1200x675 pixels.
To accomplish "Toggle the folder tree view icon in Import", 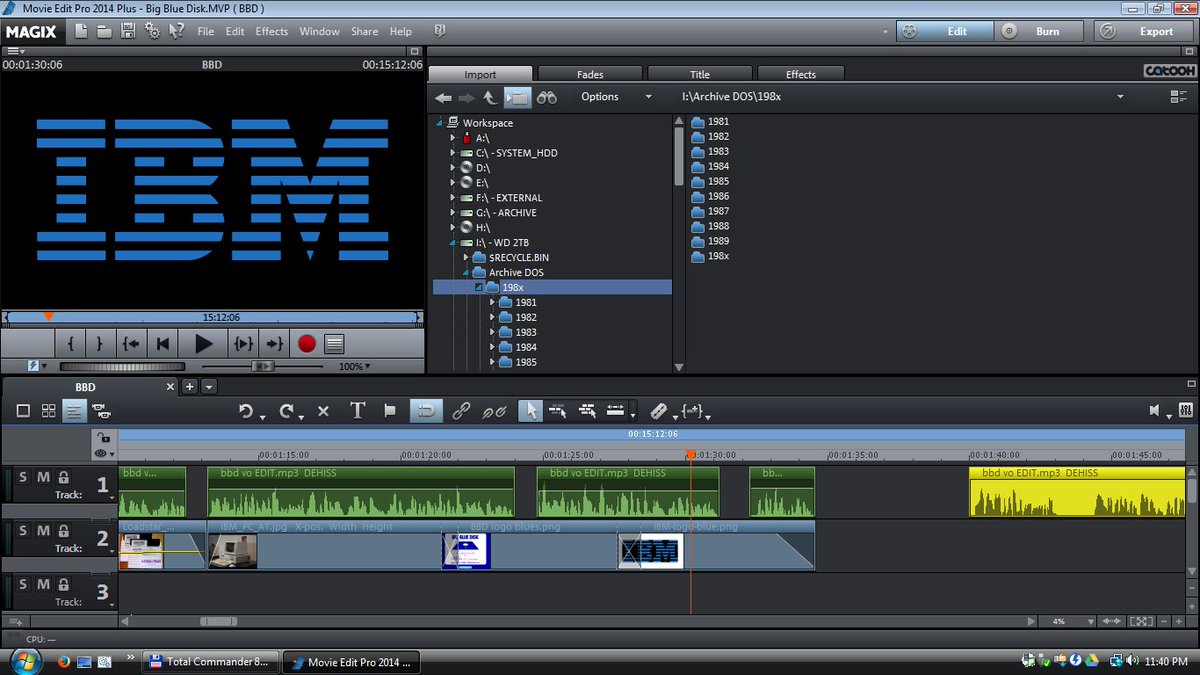I will 516,97.
